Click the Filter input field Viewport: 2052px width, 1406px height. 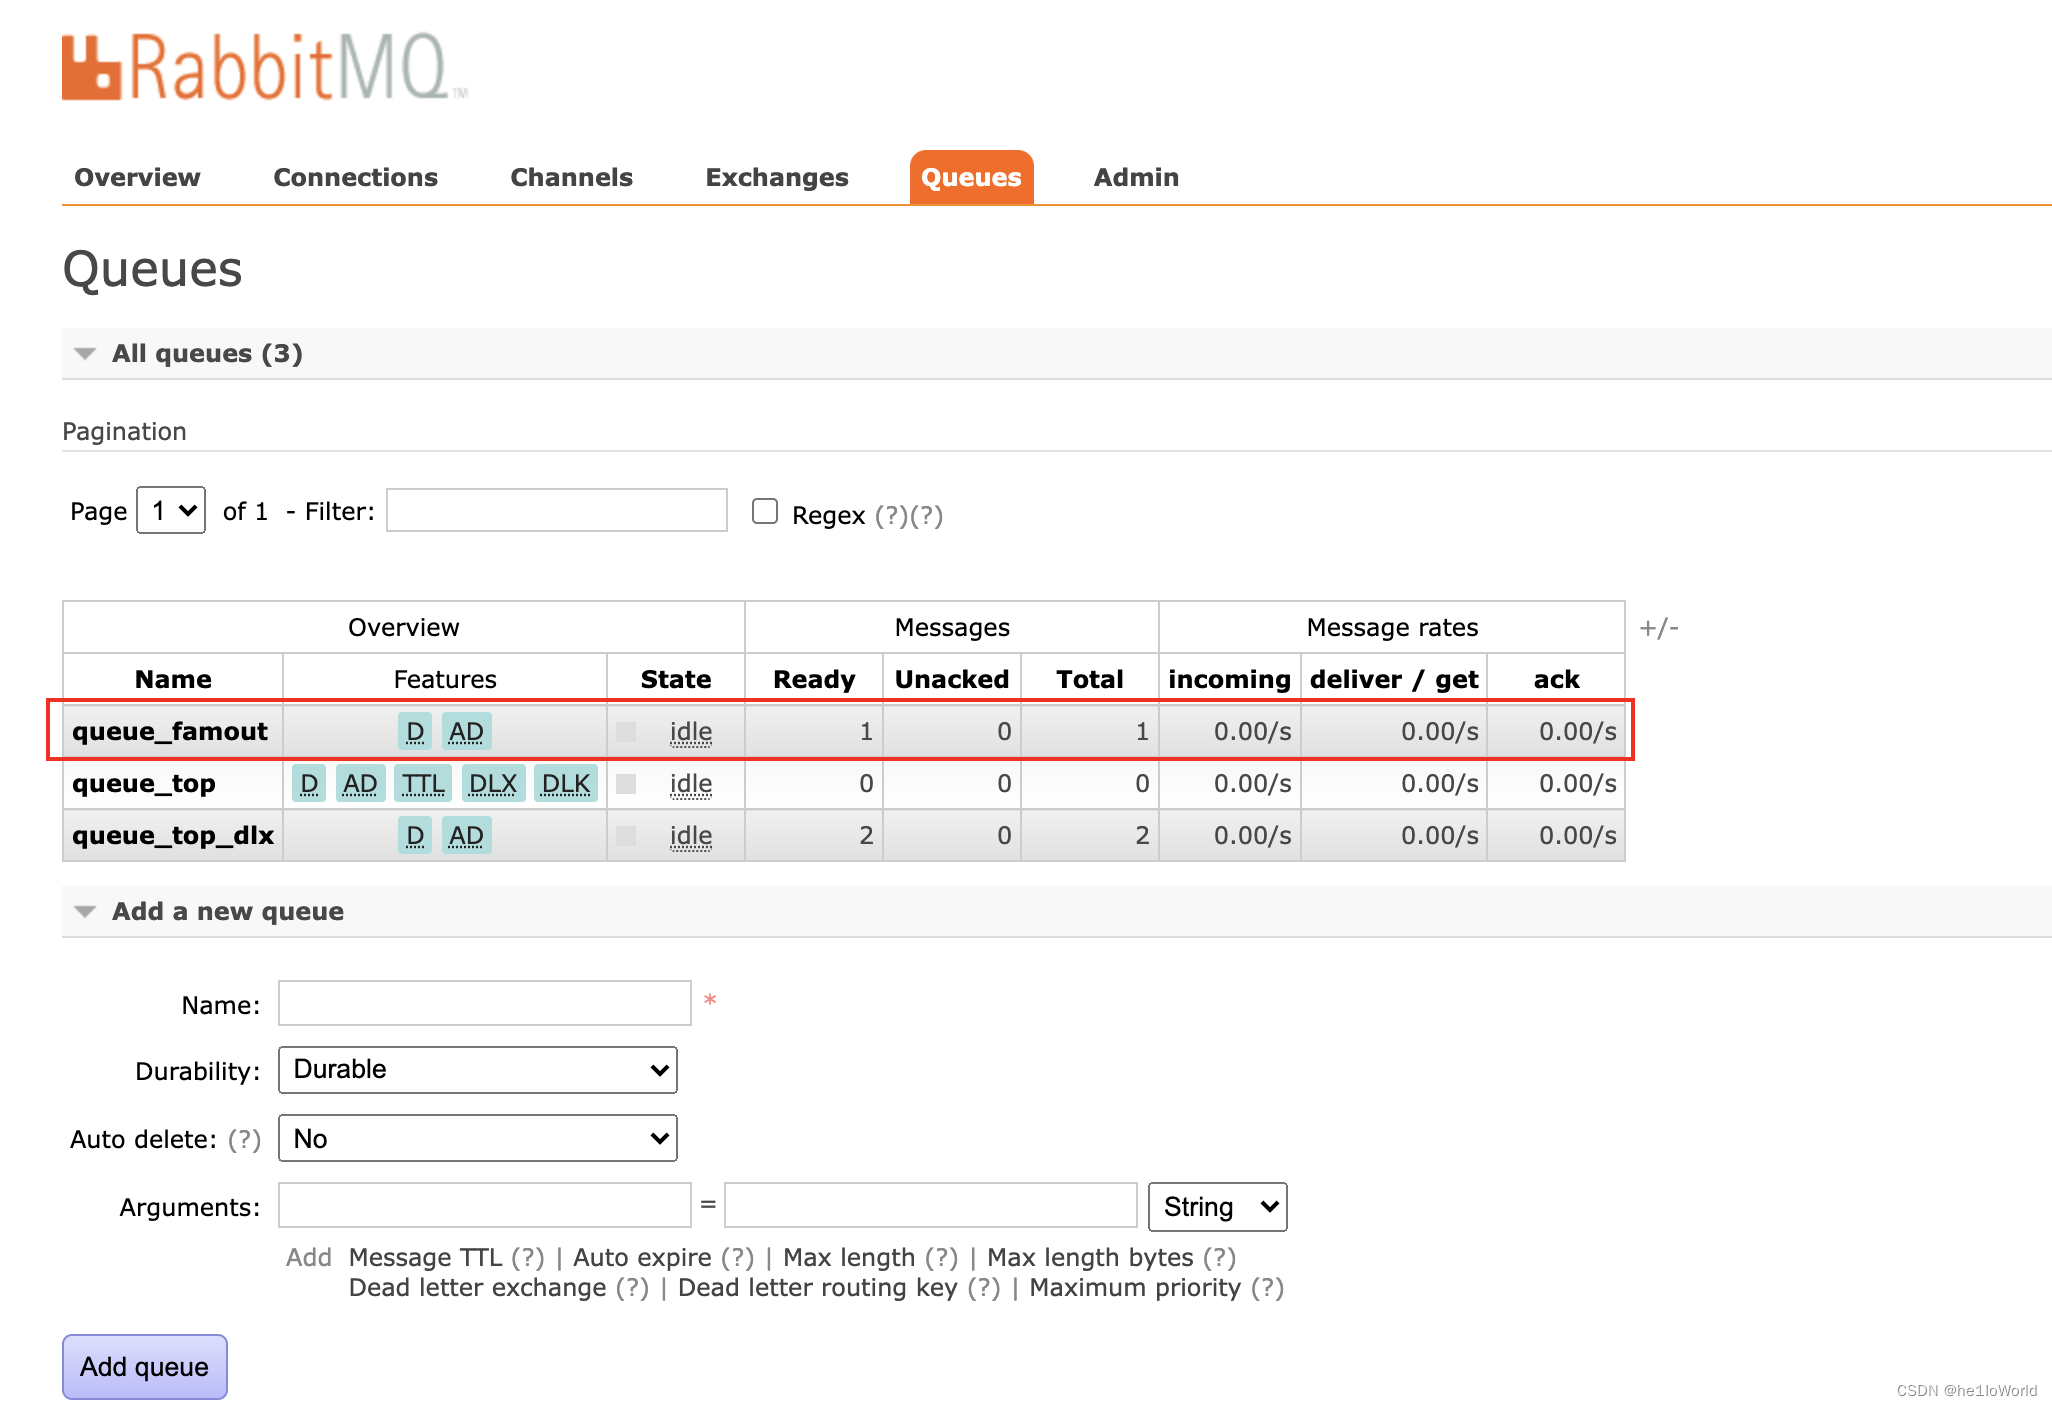coord(556,511)
